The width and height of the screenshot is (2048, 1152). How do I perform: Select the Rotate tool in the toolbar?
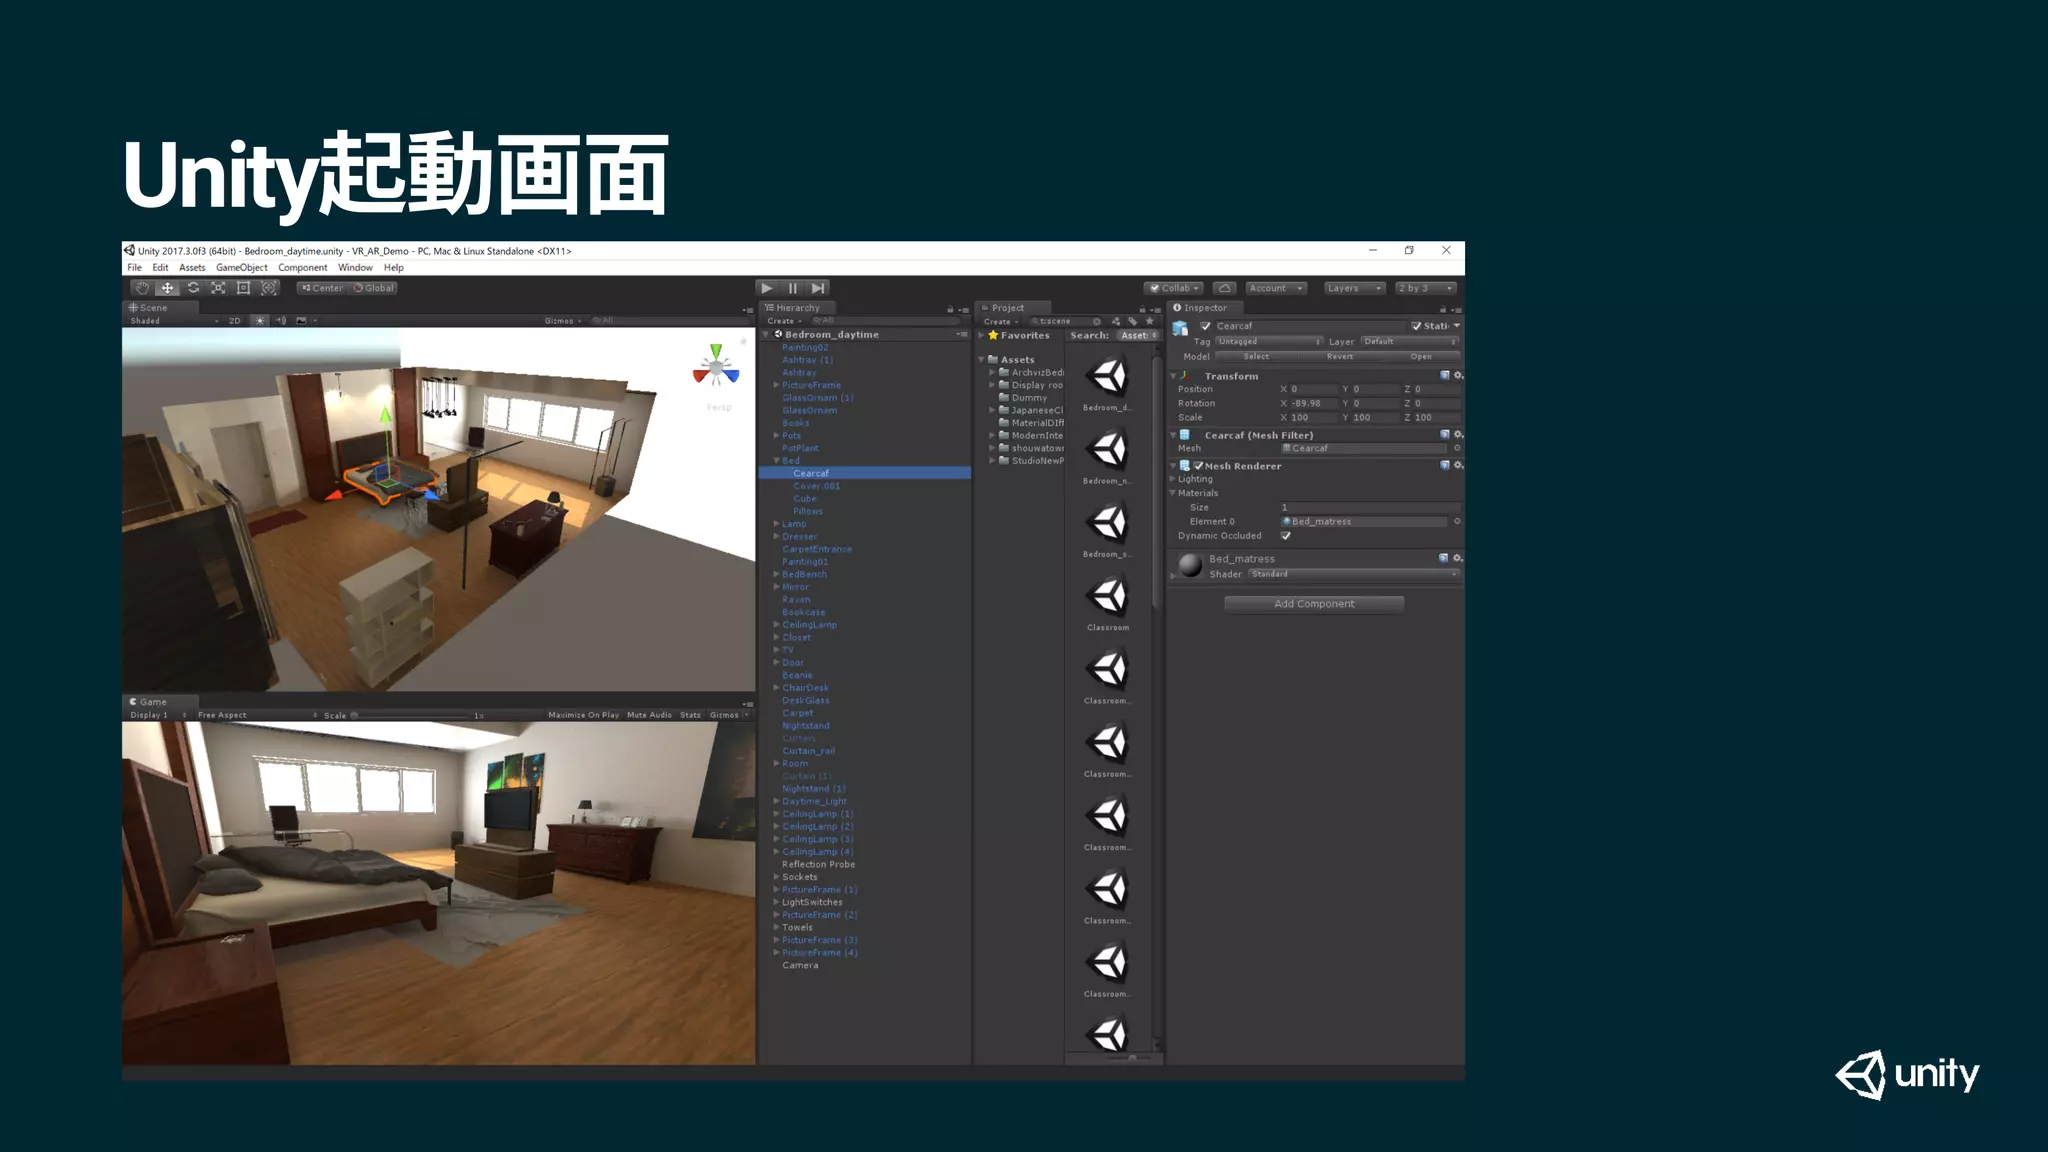[x=193, y=288]
